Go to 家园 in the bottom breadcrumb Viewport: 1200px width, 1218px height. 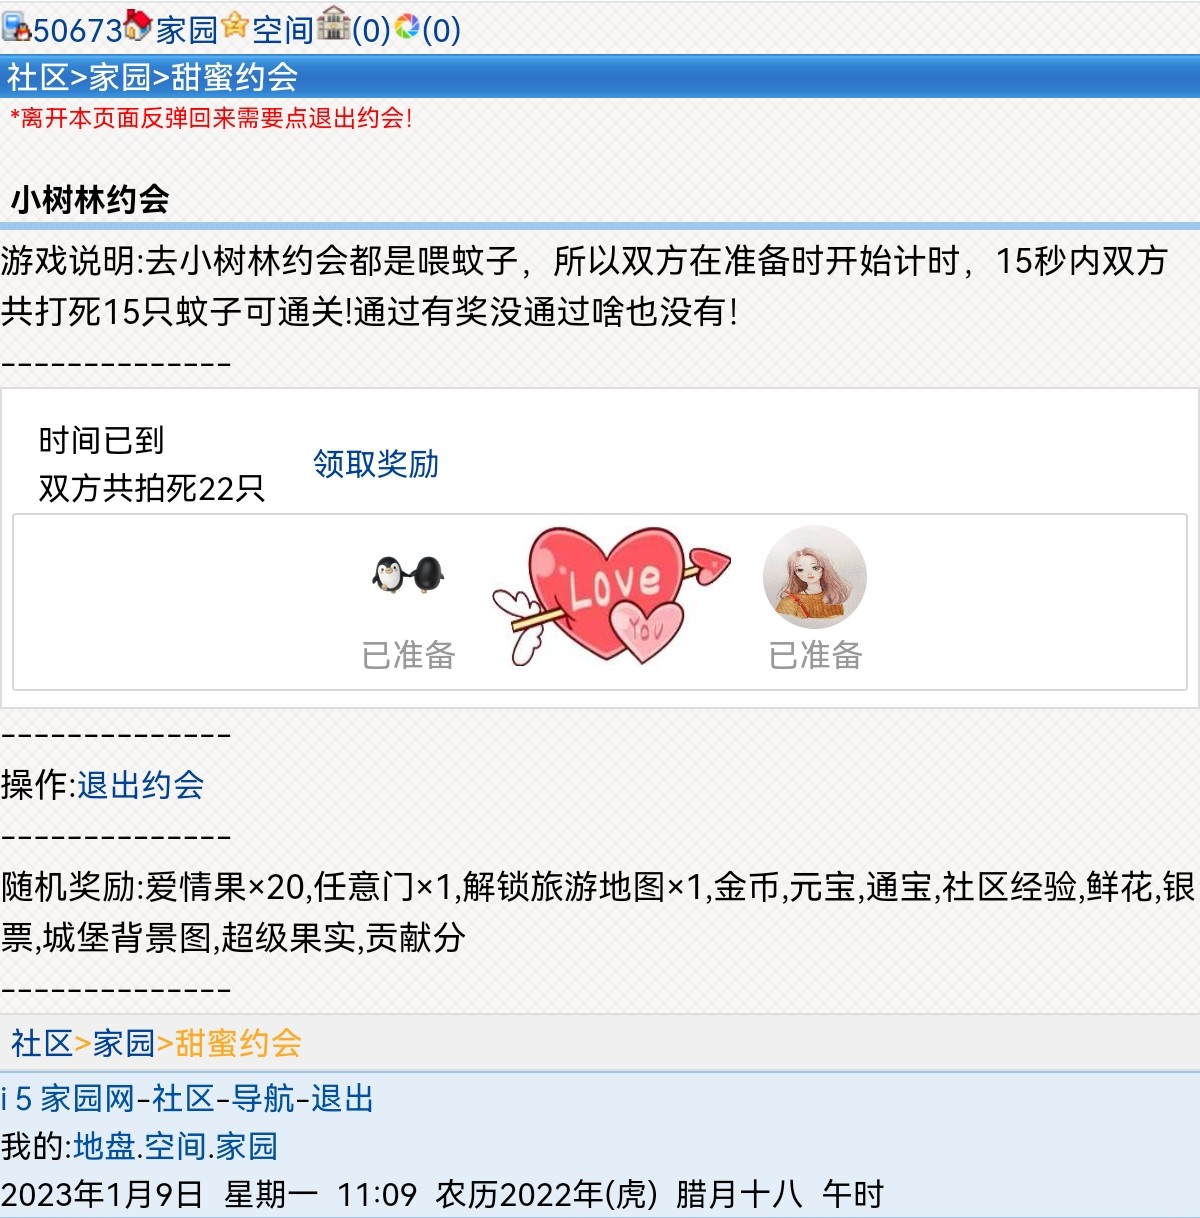pos(124,1043)
